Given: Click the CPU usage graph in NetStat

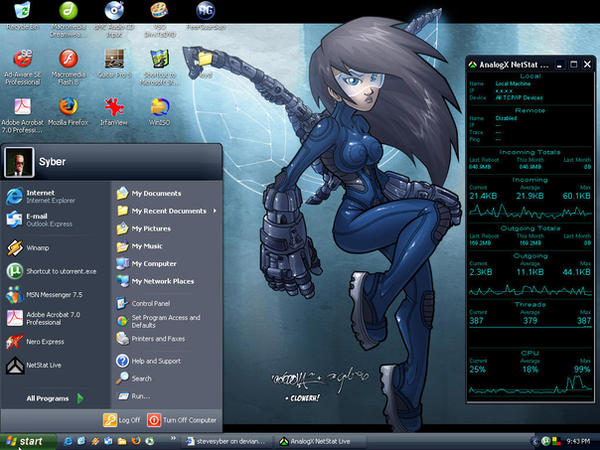Looking at the screenshot, I should (x=530, y=385).
